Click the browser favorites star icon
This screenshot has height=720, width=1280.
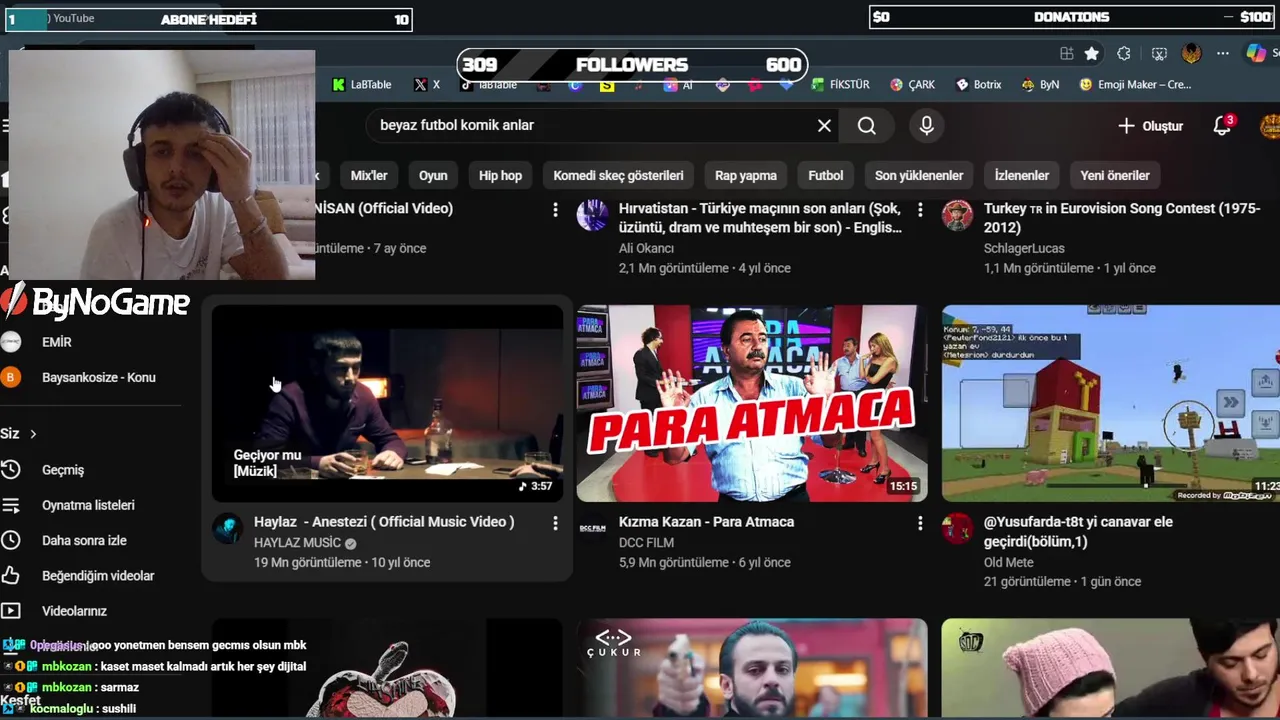(x=1092, y=53)
